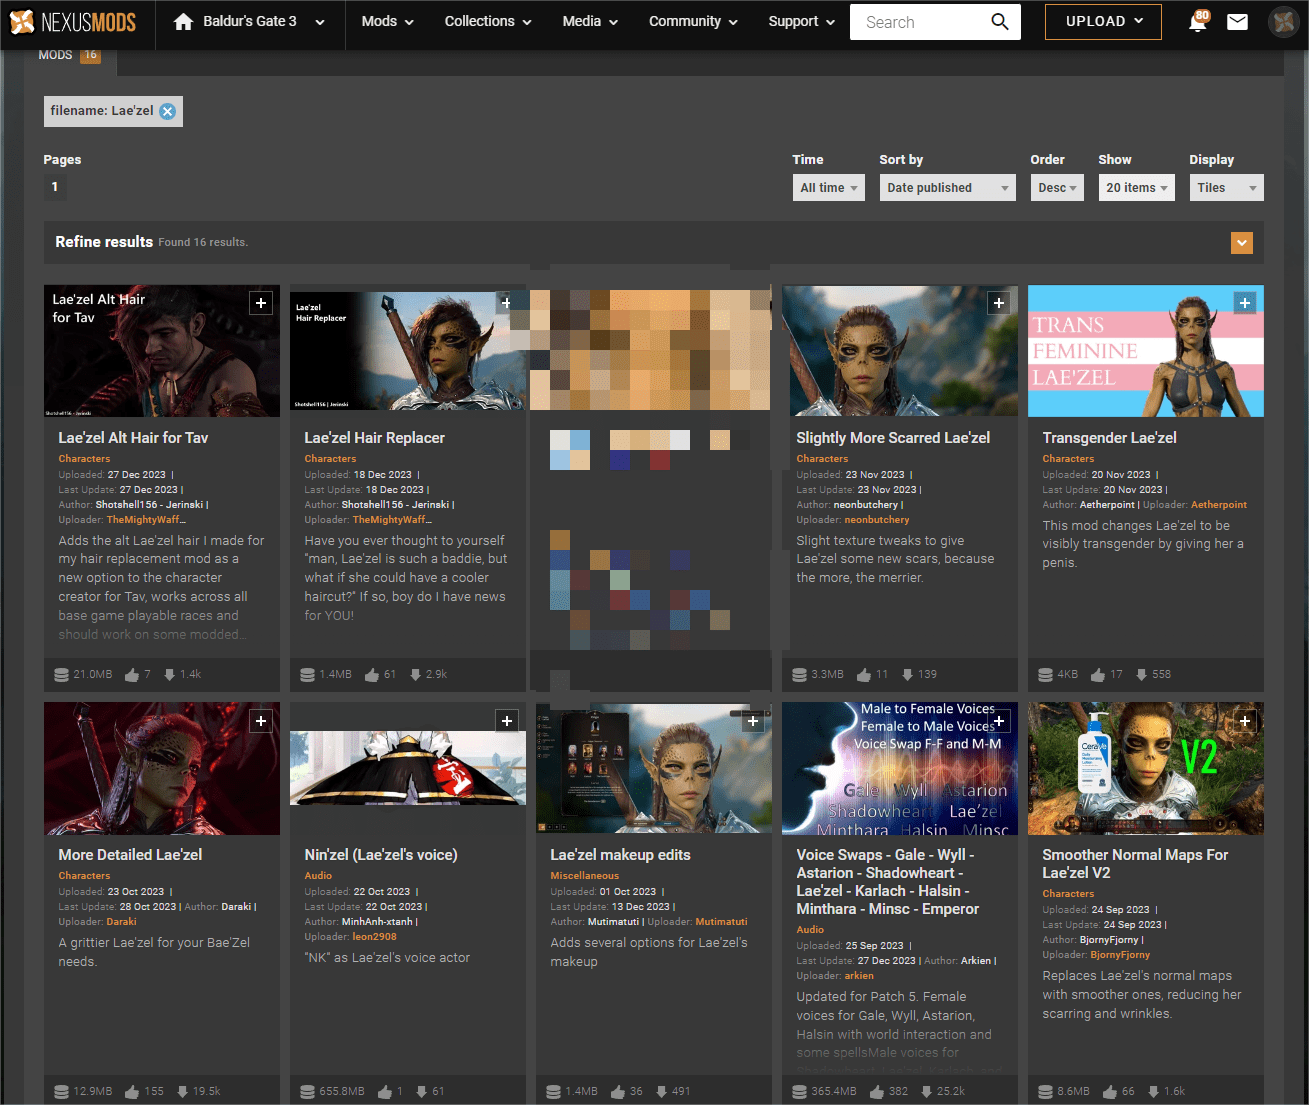Open Audio category on Nin'zel mod
The height and width of the screenshot is (1105, 1309).
318,876
